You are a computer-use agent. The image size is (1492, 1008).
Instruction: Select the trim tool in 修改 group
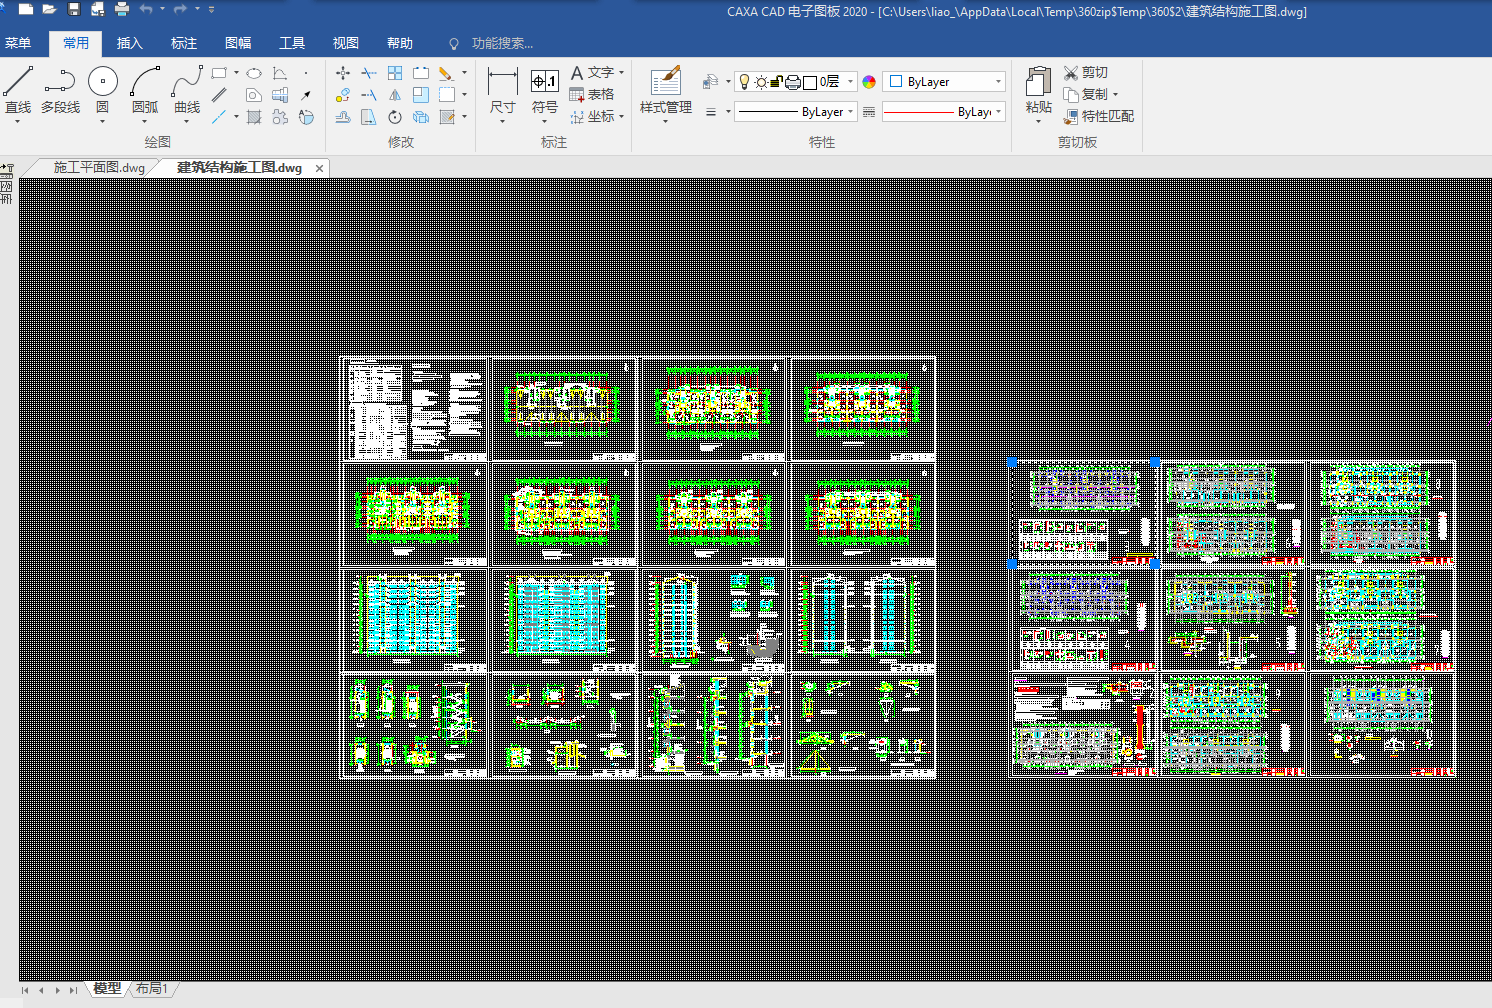tap(369, 73)
